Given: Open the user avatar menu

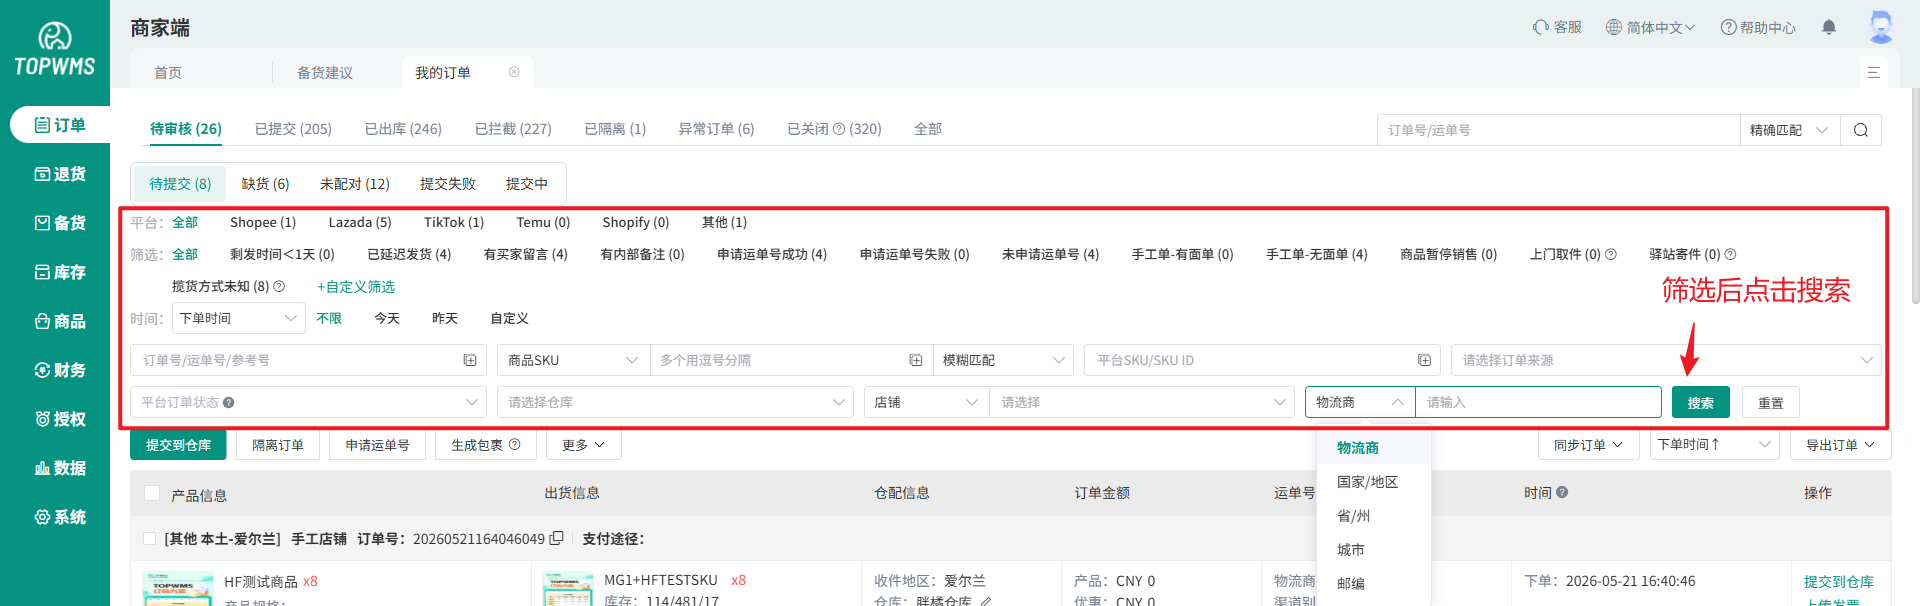Looking at the screenshot, I should pyautogui.click(x=1881, y=27).
